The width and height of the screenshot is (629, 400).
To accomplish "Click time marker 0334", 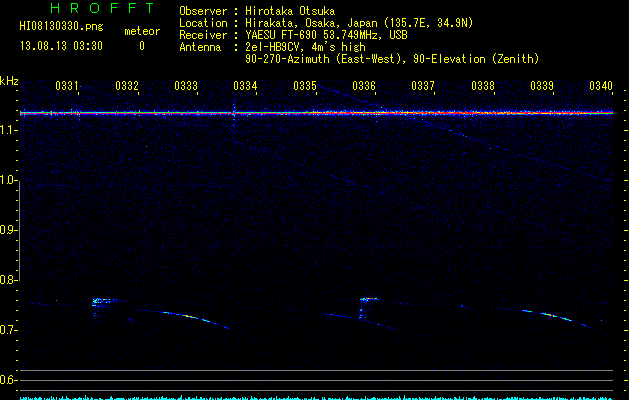I will click(245, 86).
